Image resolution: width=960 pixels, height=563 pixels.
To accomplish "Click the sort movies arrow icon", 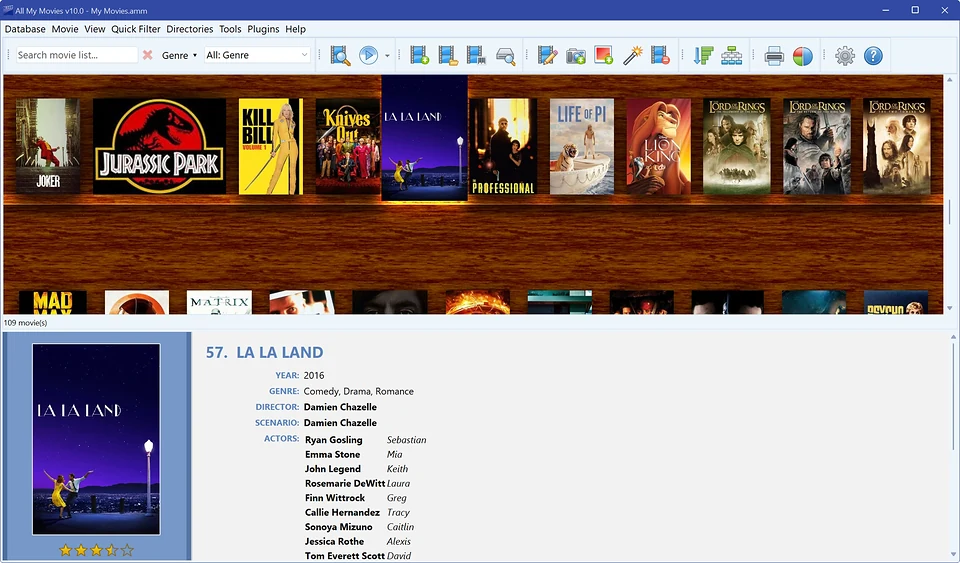I will point(703,55).
